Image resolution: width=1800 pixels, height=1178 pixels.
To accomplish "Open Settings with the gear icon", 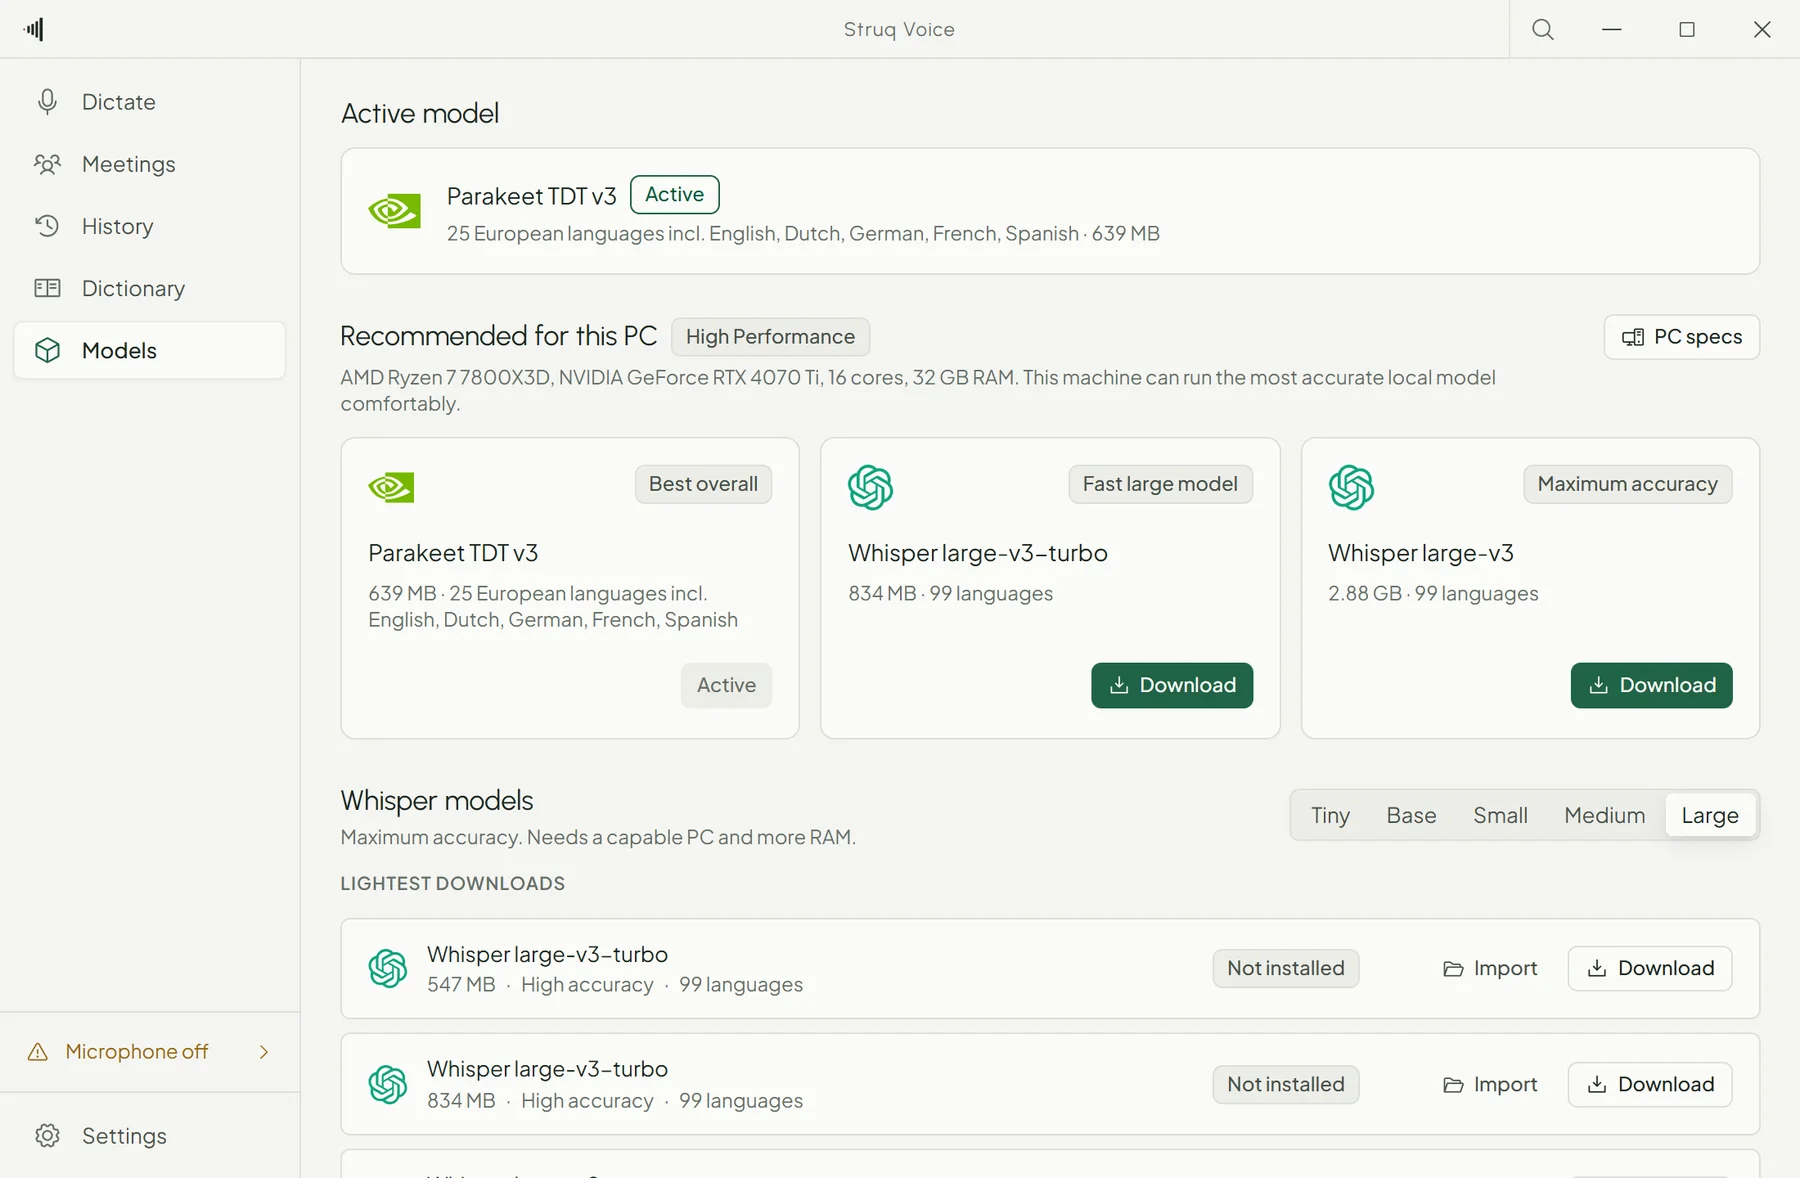I will click(x=47, y=1136).
